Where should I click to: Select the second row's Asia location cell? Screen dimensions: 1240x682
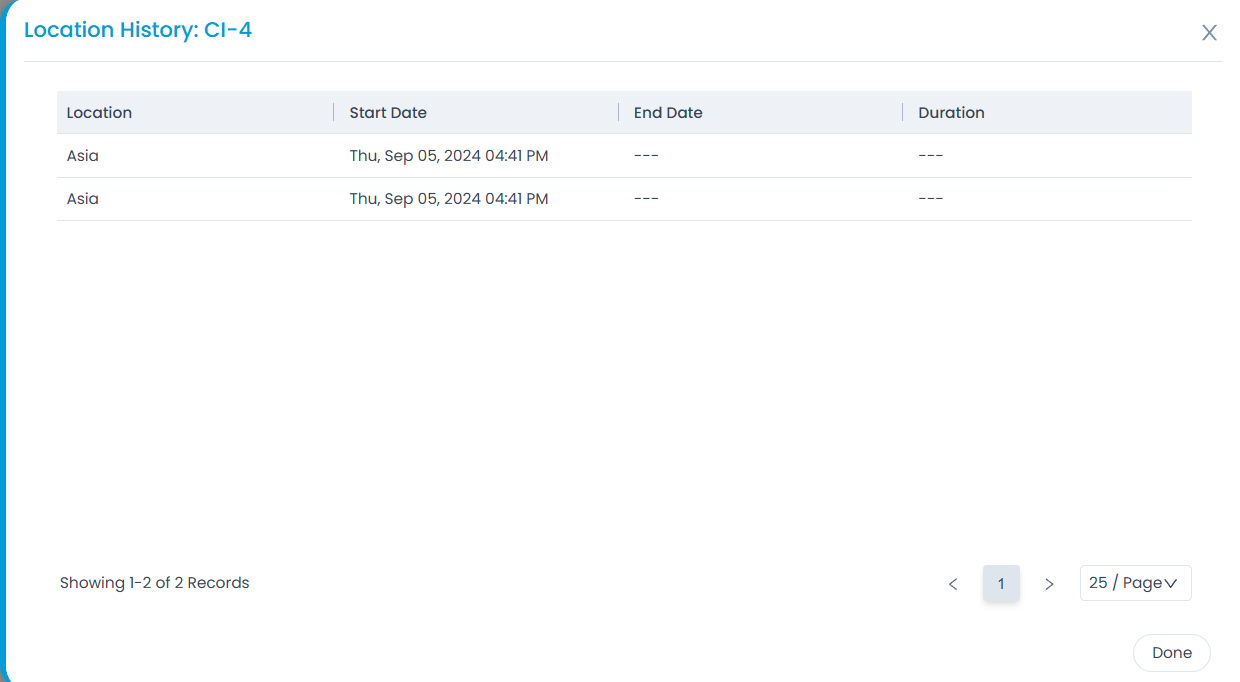pyautogui.click(x=83, y=199)
